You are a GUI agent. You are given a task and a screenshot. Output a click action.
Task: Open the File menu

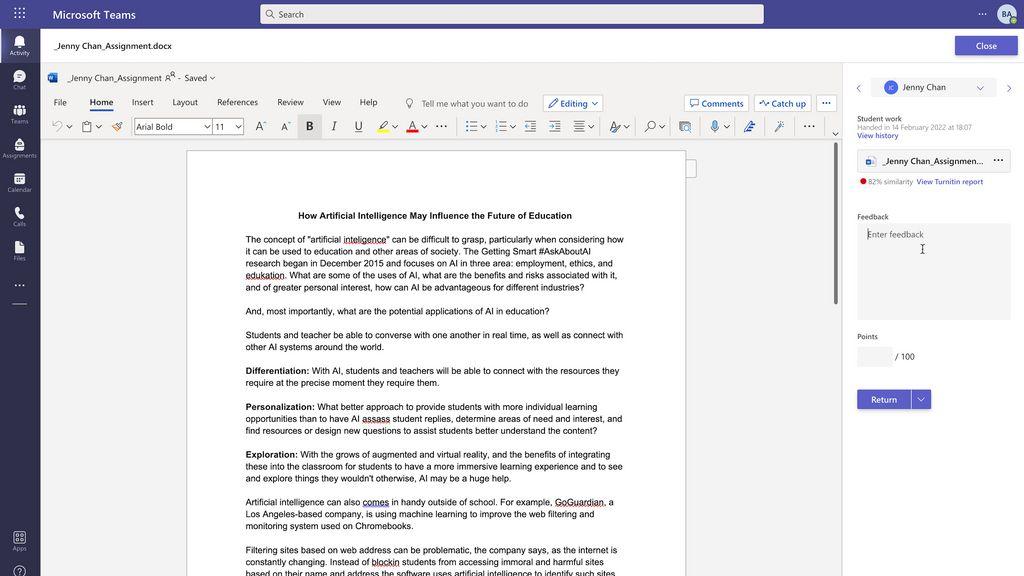tap(60, 103)
